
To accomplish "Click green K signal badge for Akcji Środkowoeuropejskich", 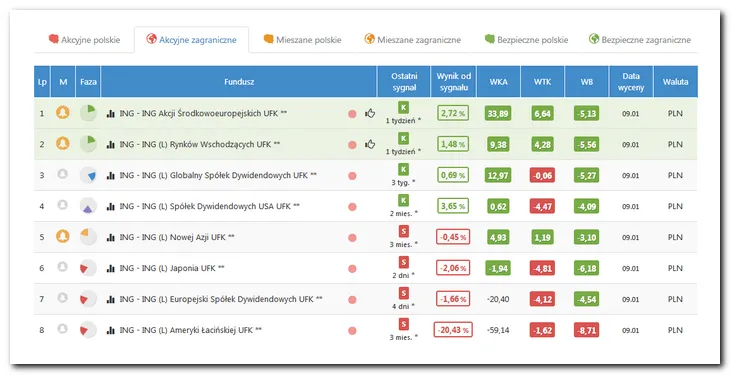I will (404, 108).
